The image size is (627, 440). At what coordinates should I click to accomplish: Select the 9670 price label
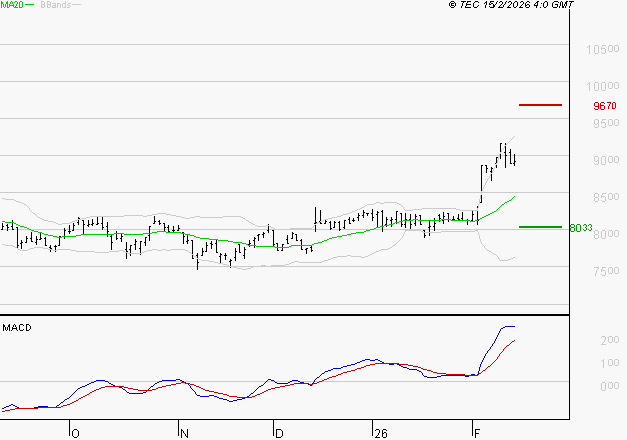[x=604, y=105]
